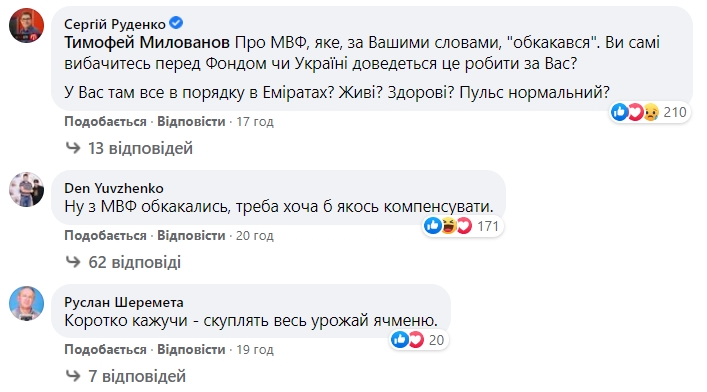707x392 pixels.
Task: Reply to Руслан Шеремета's comment with Відповісти
Action: (191, 350)
